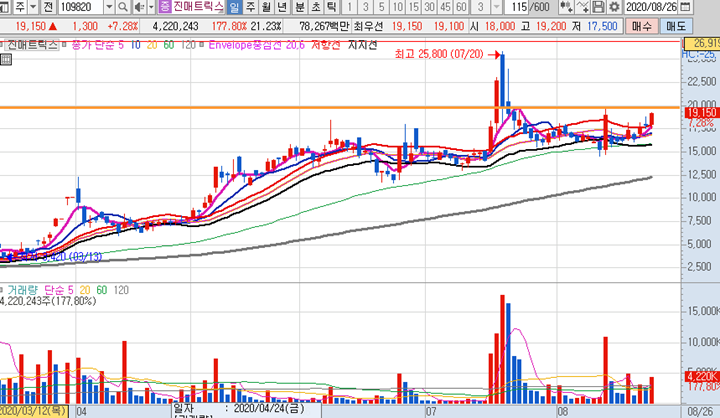Click the blue 10 moving average legend

(x=135, y=45)
